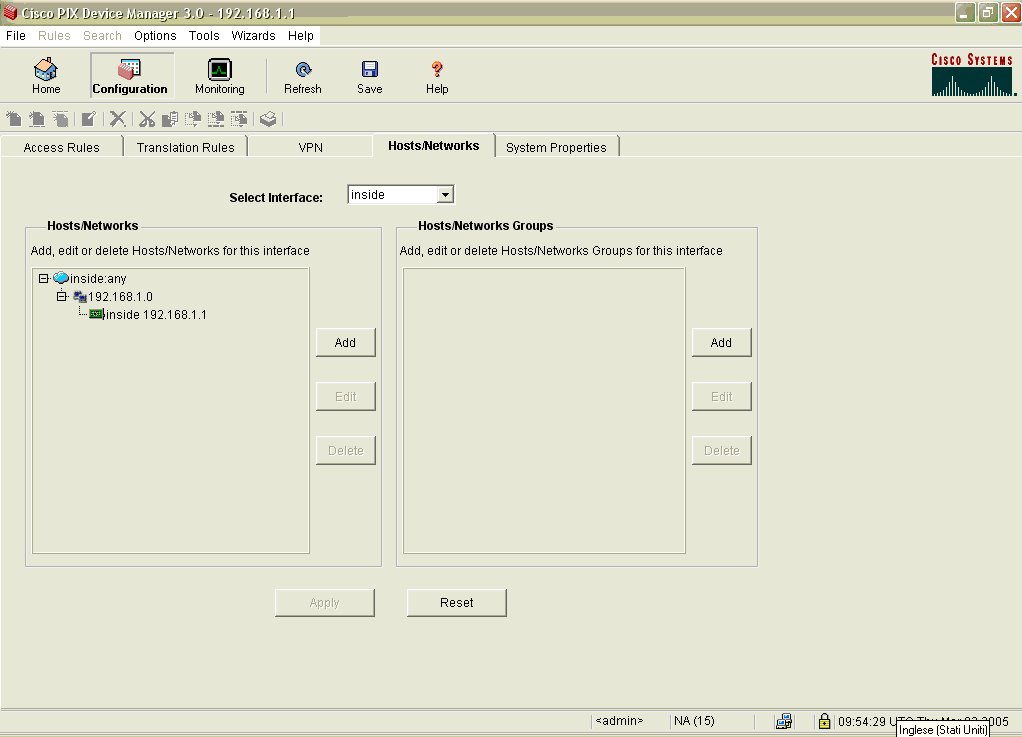
Task: Click Add in Hosts/Networks Groups panel
Action: [722, 343]
